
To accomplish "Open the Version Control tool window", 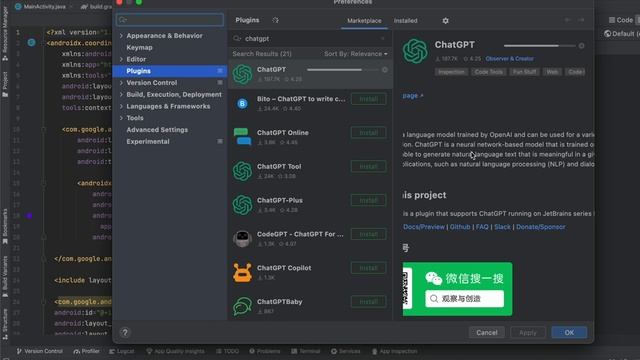I will pos(40,351).
